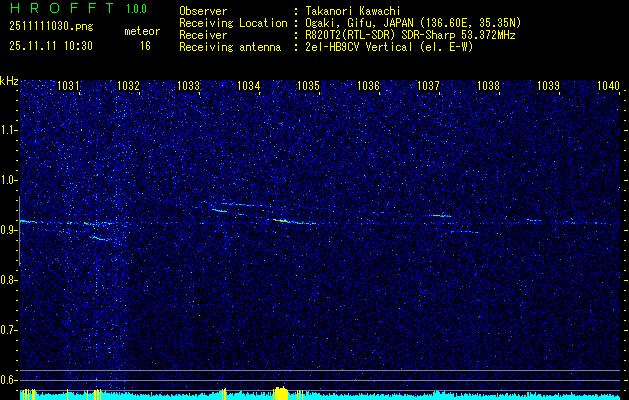Click the Ogaki, Gifu, JAPAN location text
629x400 pixels.
413,23
